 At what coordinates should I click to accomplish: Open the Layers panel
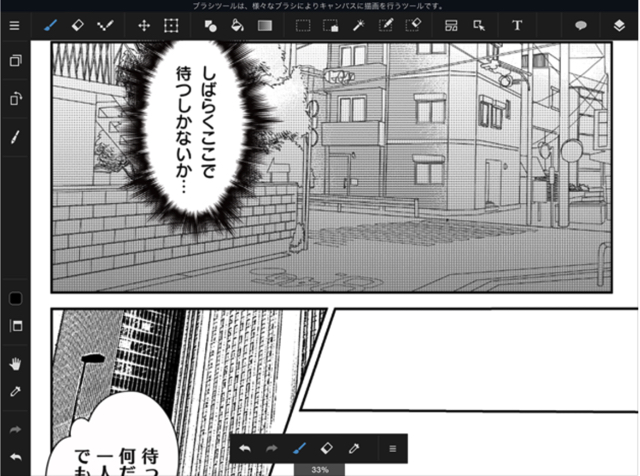[x=619, y=25]
